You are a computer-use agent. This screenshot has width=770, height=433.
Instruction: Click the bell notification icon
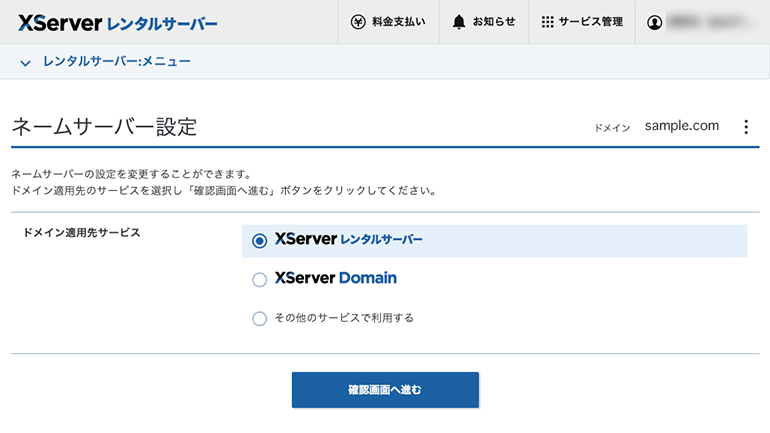pos(459,22)
